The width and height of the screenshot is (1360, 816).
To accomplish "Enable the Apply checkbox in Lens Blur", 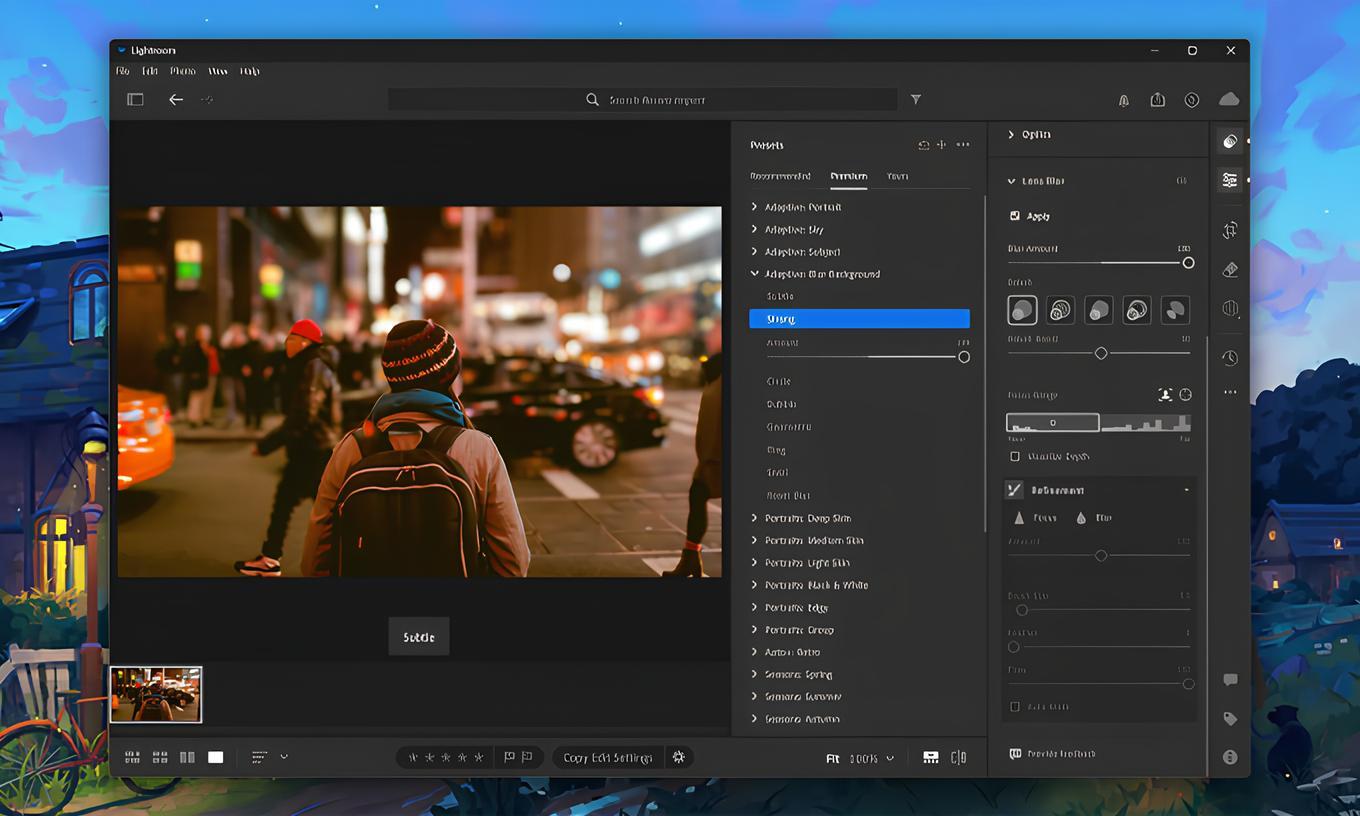I will pyautogui.click(x=1014, y=215).
